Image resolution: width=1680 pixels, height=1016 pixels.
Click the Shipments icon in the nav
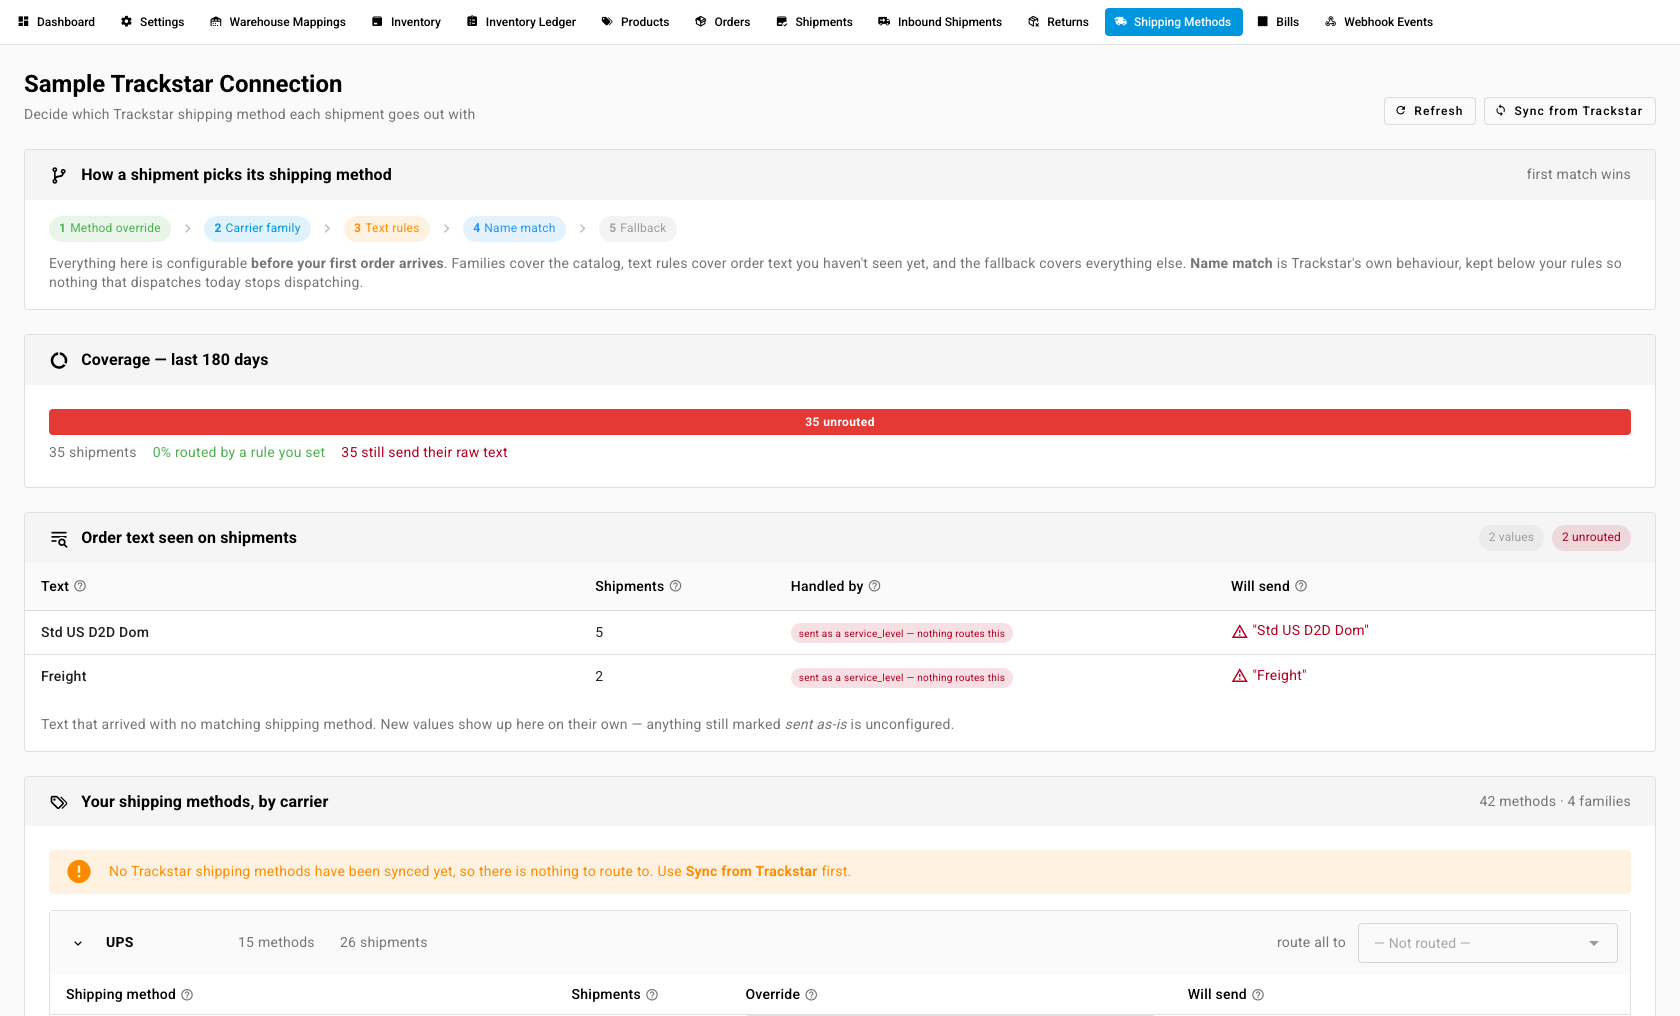782,22
